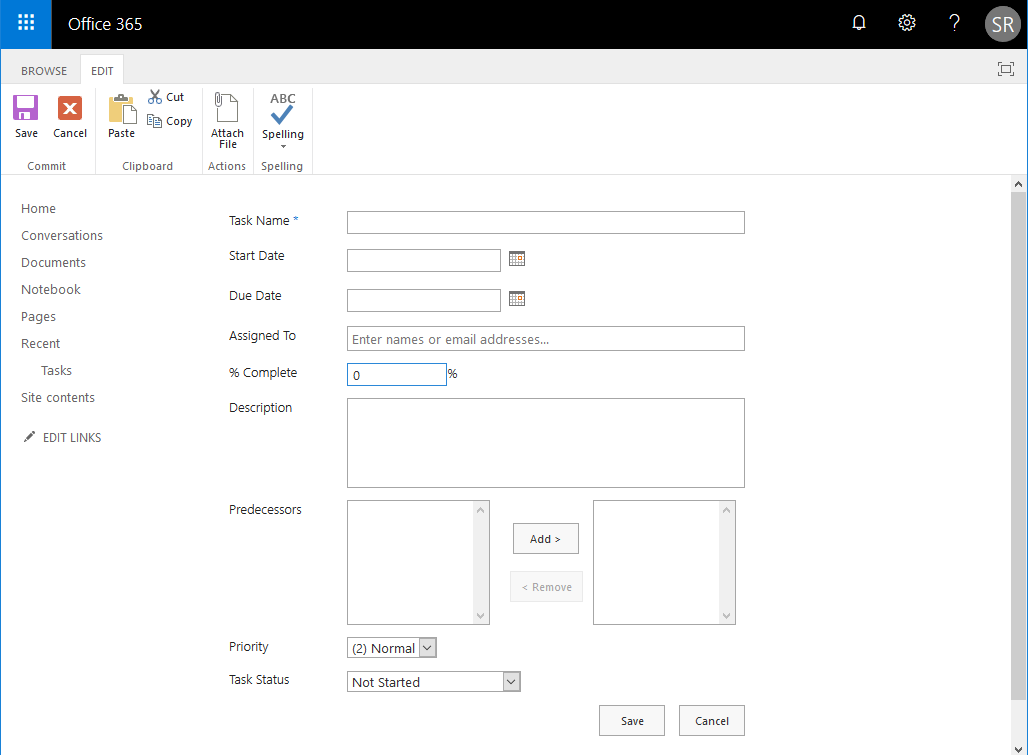Open the Tasks link in the sidebar

point(56,370)
